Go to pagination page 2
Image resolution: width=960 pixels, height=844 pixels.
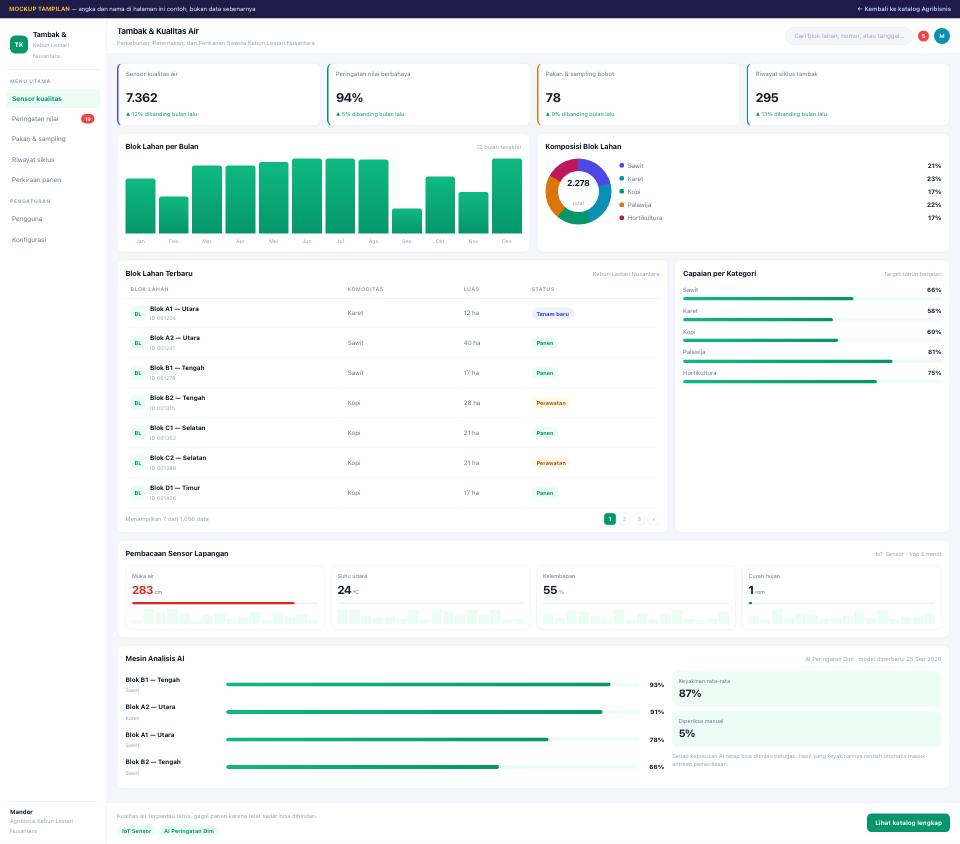tap(624, 519)
